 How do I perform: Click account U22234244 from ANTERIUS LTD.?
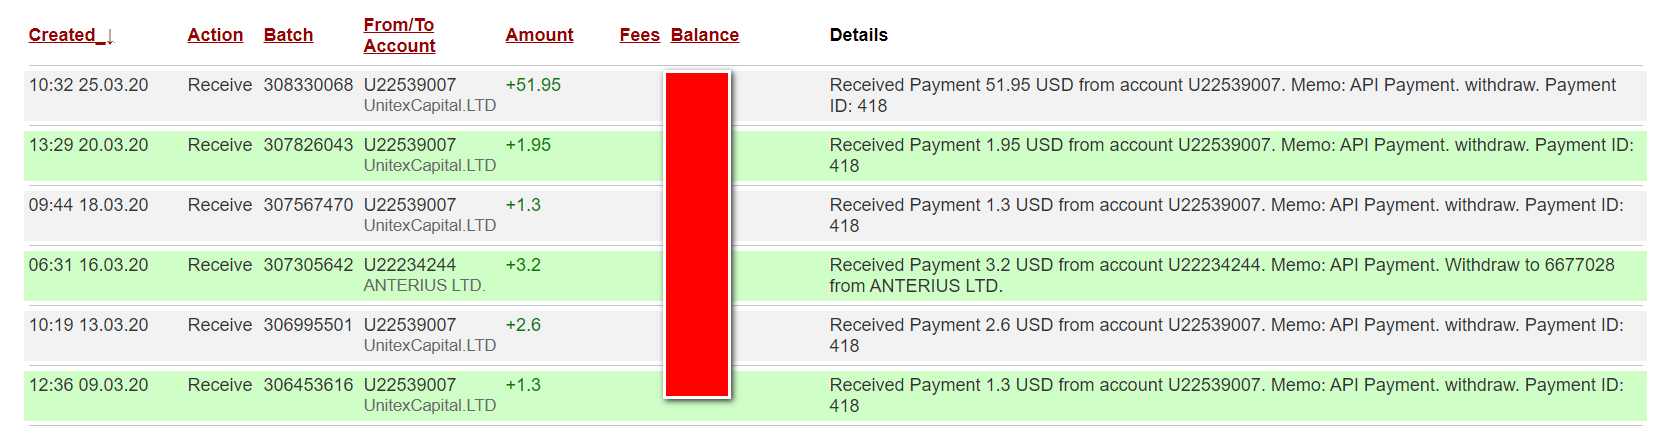(x=410, y=265)
